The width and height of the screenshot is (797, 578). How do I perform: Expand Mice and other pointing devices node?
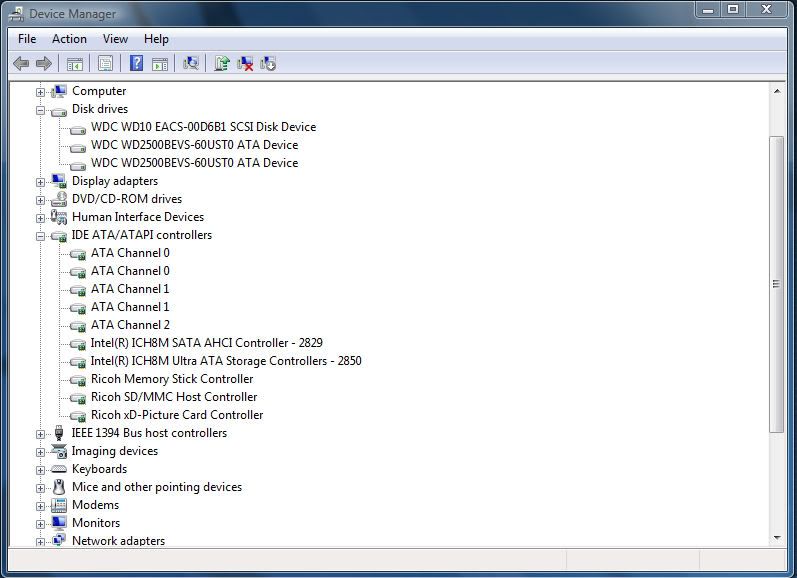pos(40,488)
